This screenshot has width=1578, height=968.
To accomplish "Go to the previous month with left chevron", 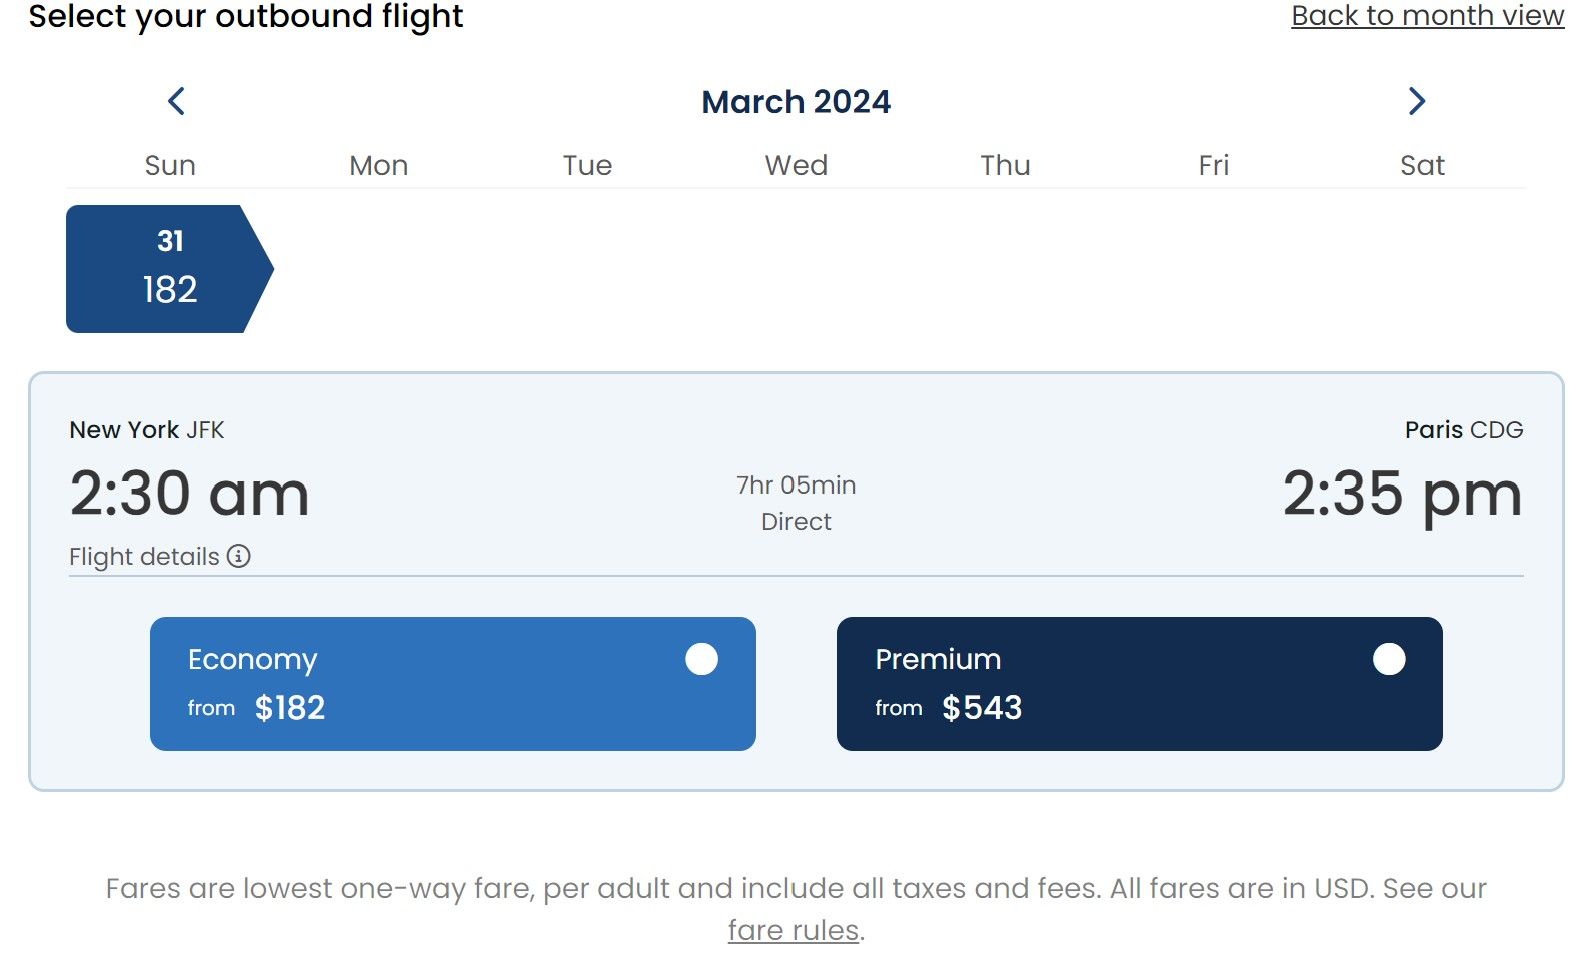I will pyautogui.click(x=176, y=101).
